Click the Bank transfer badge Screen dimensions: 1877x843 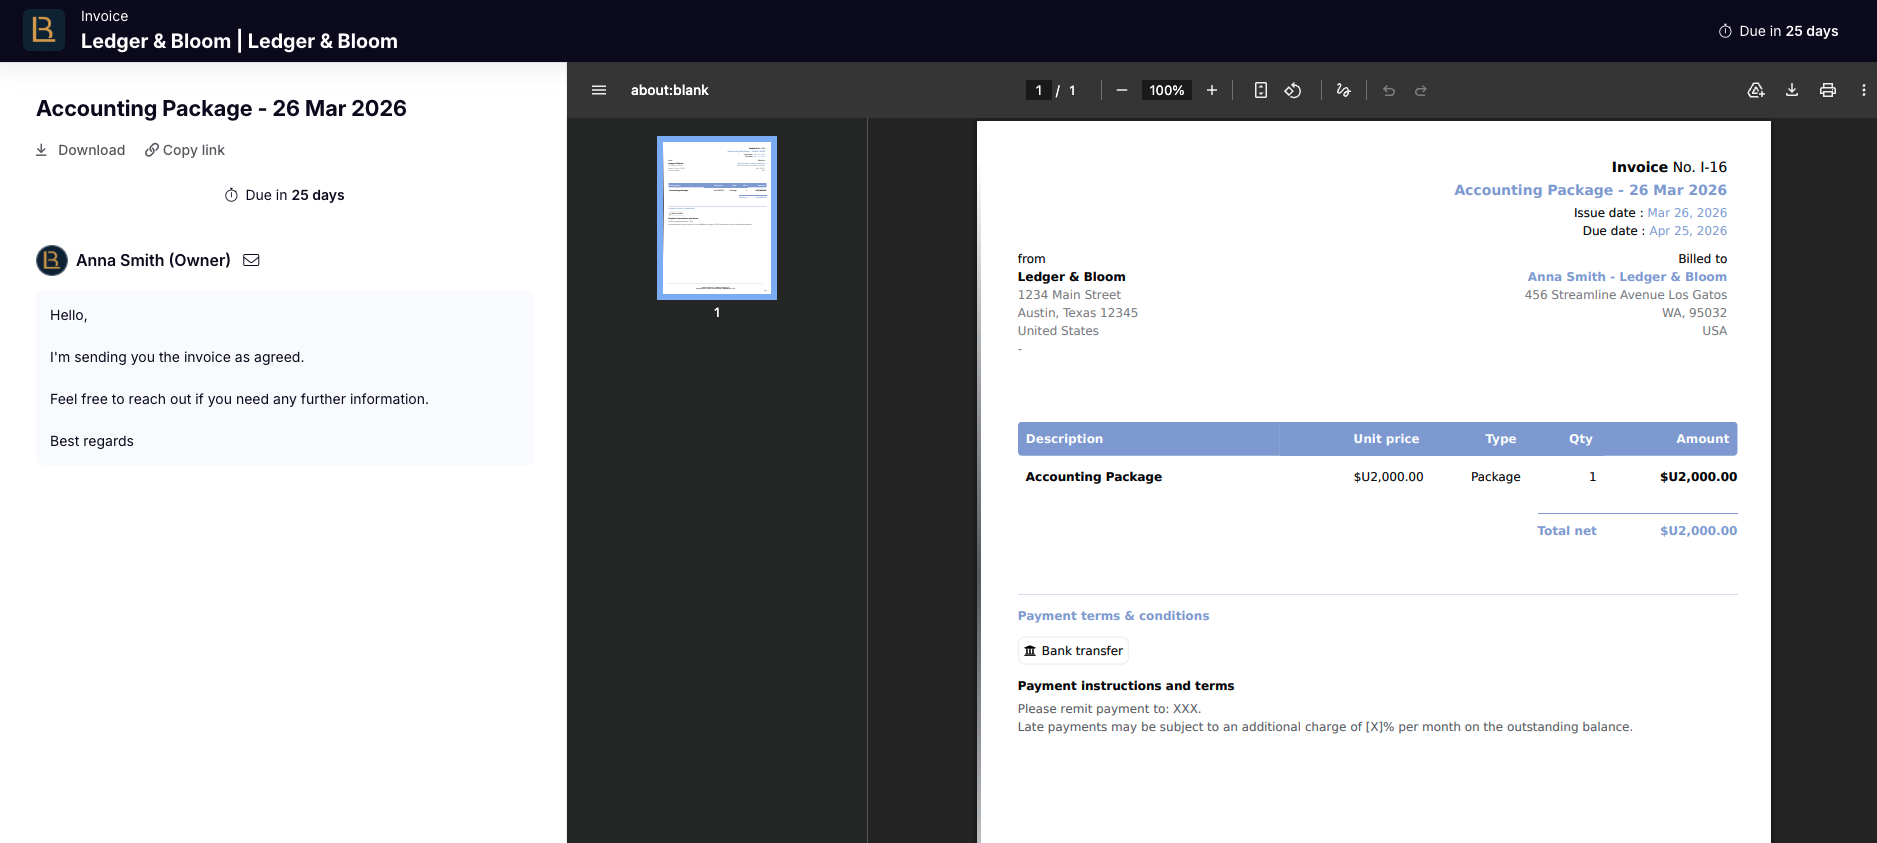[x=1073, y=651]
